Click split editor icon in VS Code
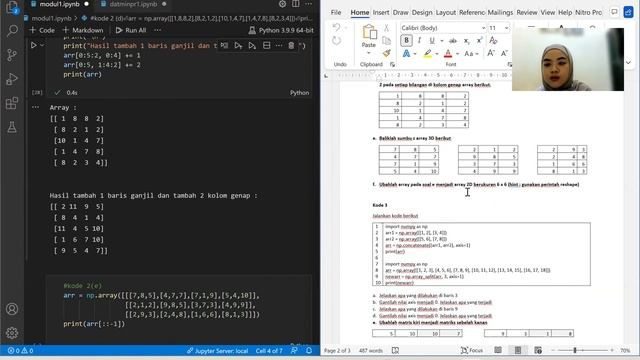 click(296, 4)
